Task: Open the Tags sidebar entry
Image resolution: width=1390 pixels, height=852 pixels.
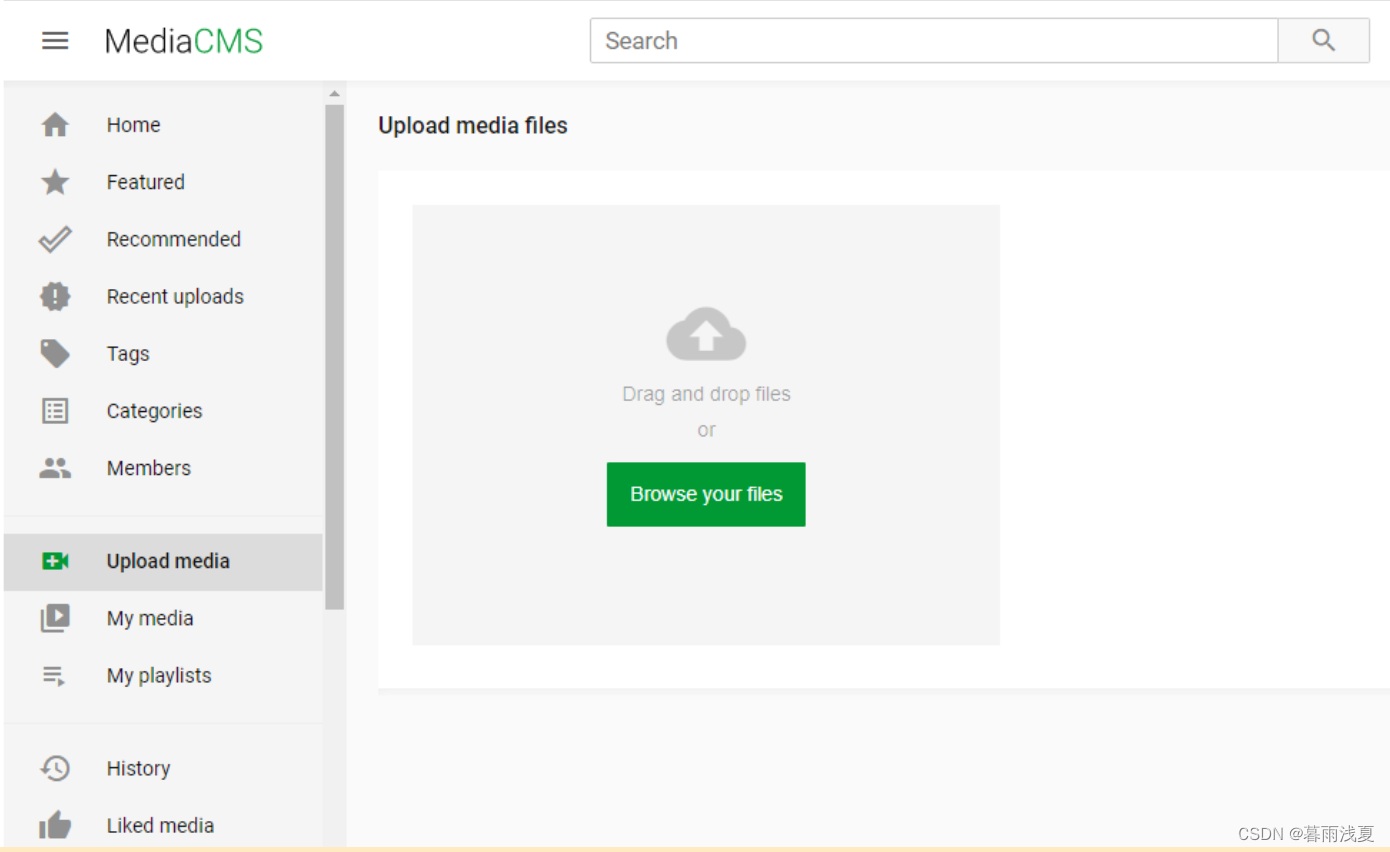Action: point(163,353)
